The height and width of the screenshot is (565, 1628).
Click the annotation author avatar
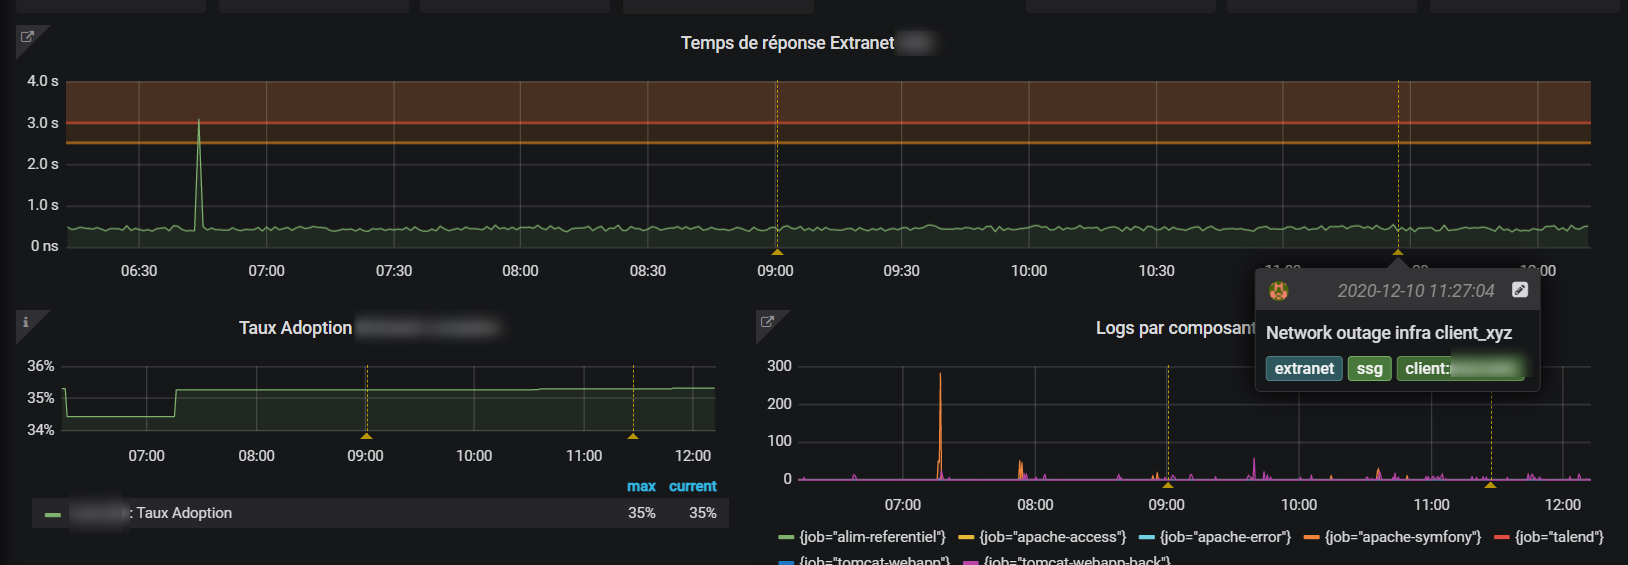coord(1278,291)
